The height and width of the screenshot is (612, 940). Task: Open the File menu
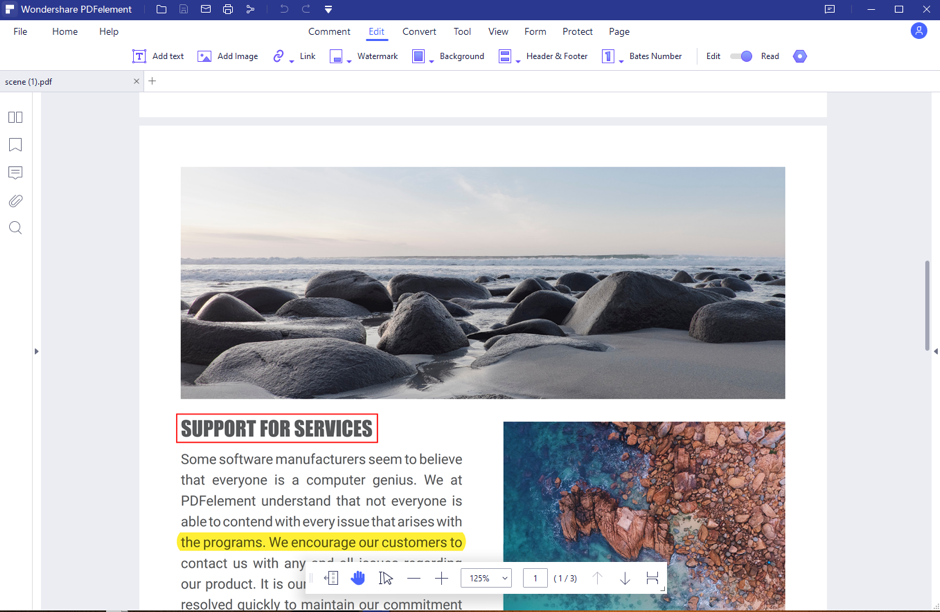20,32
